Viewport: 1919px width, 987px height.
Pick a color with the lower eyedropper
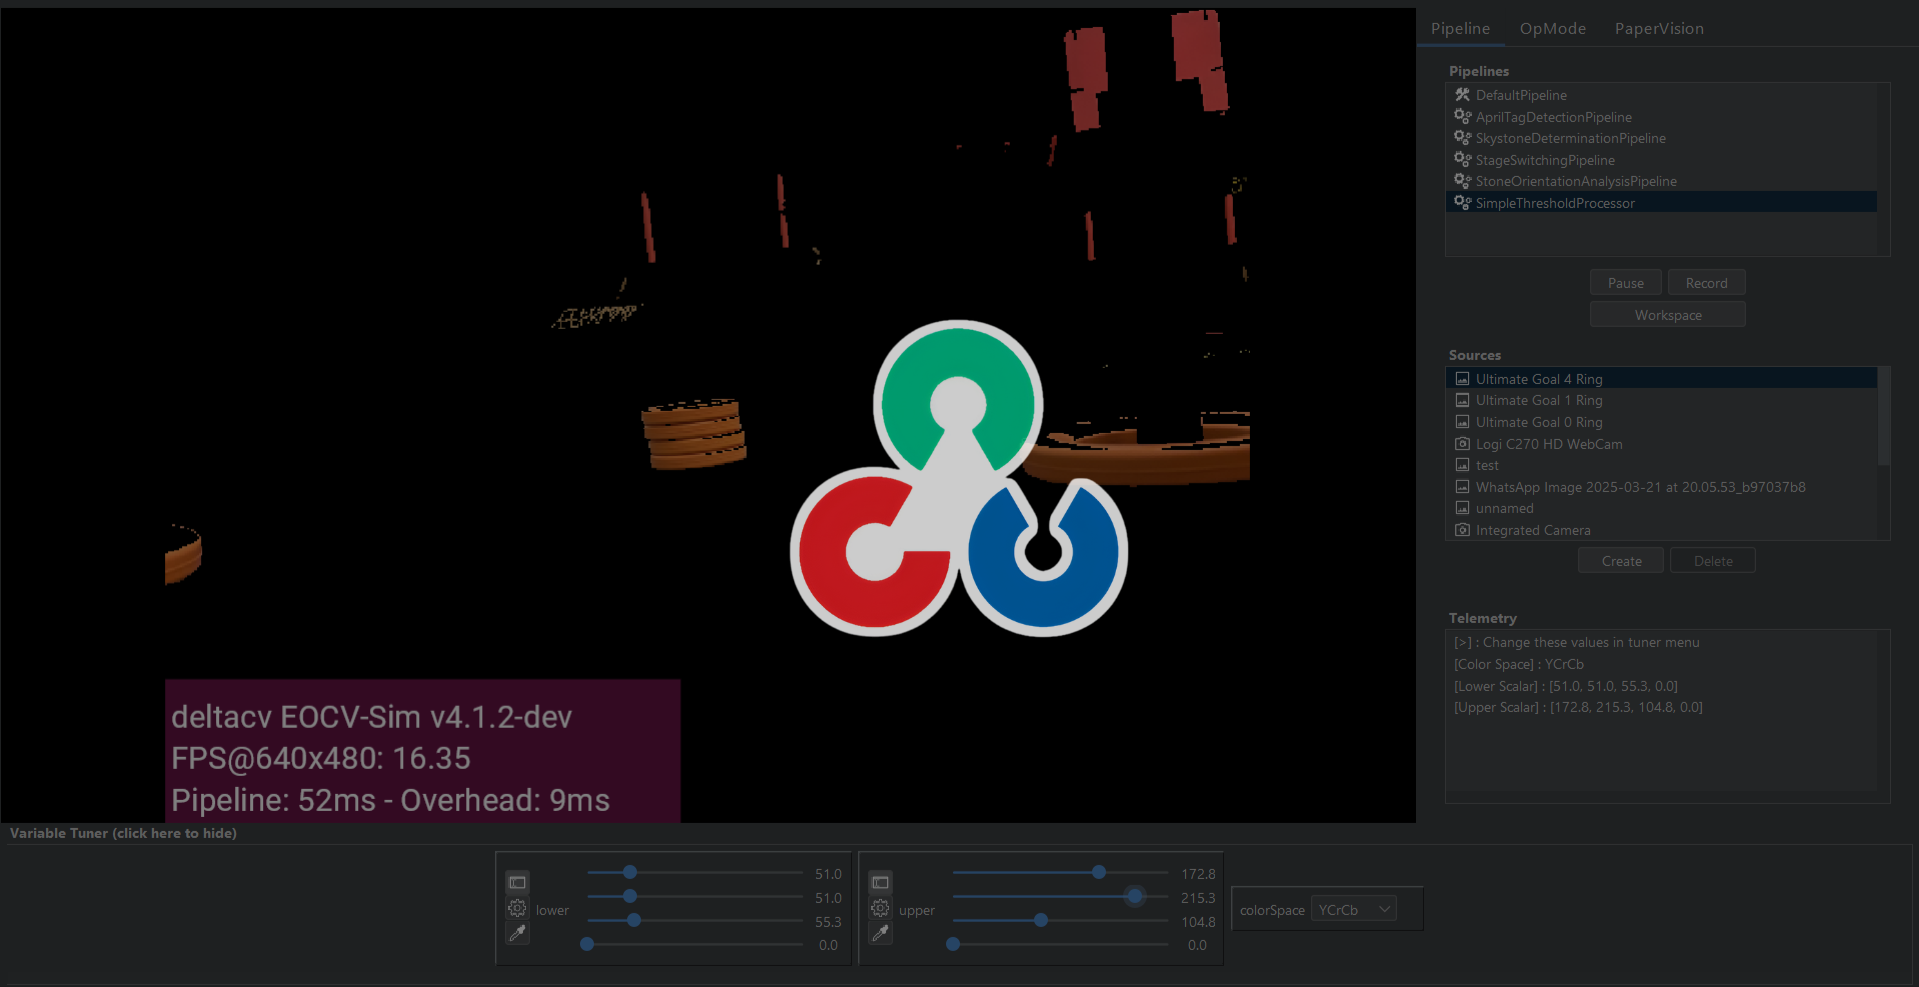[517, 934]
